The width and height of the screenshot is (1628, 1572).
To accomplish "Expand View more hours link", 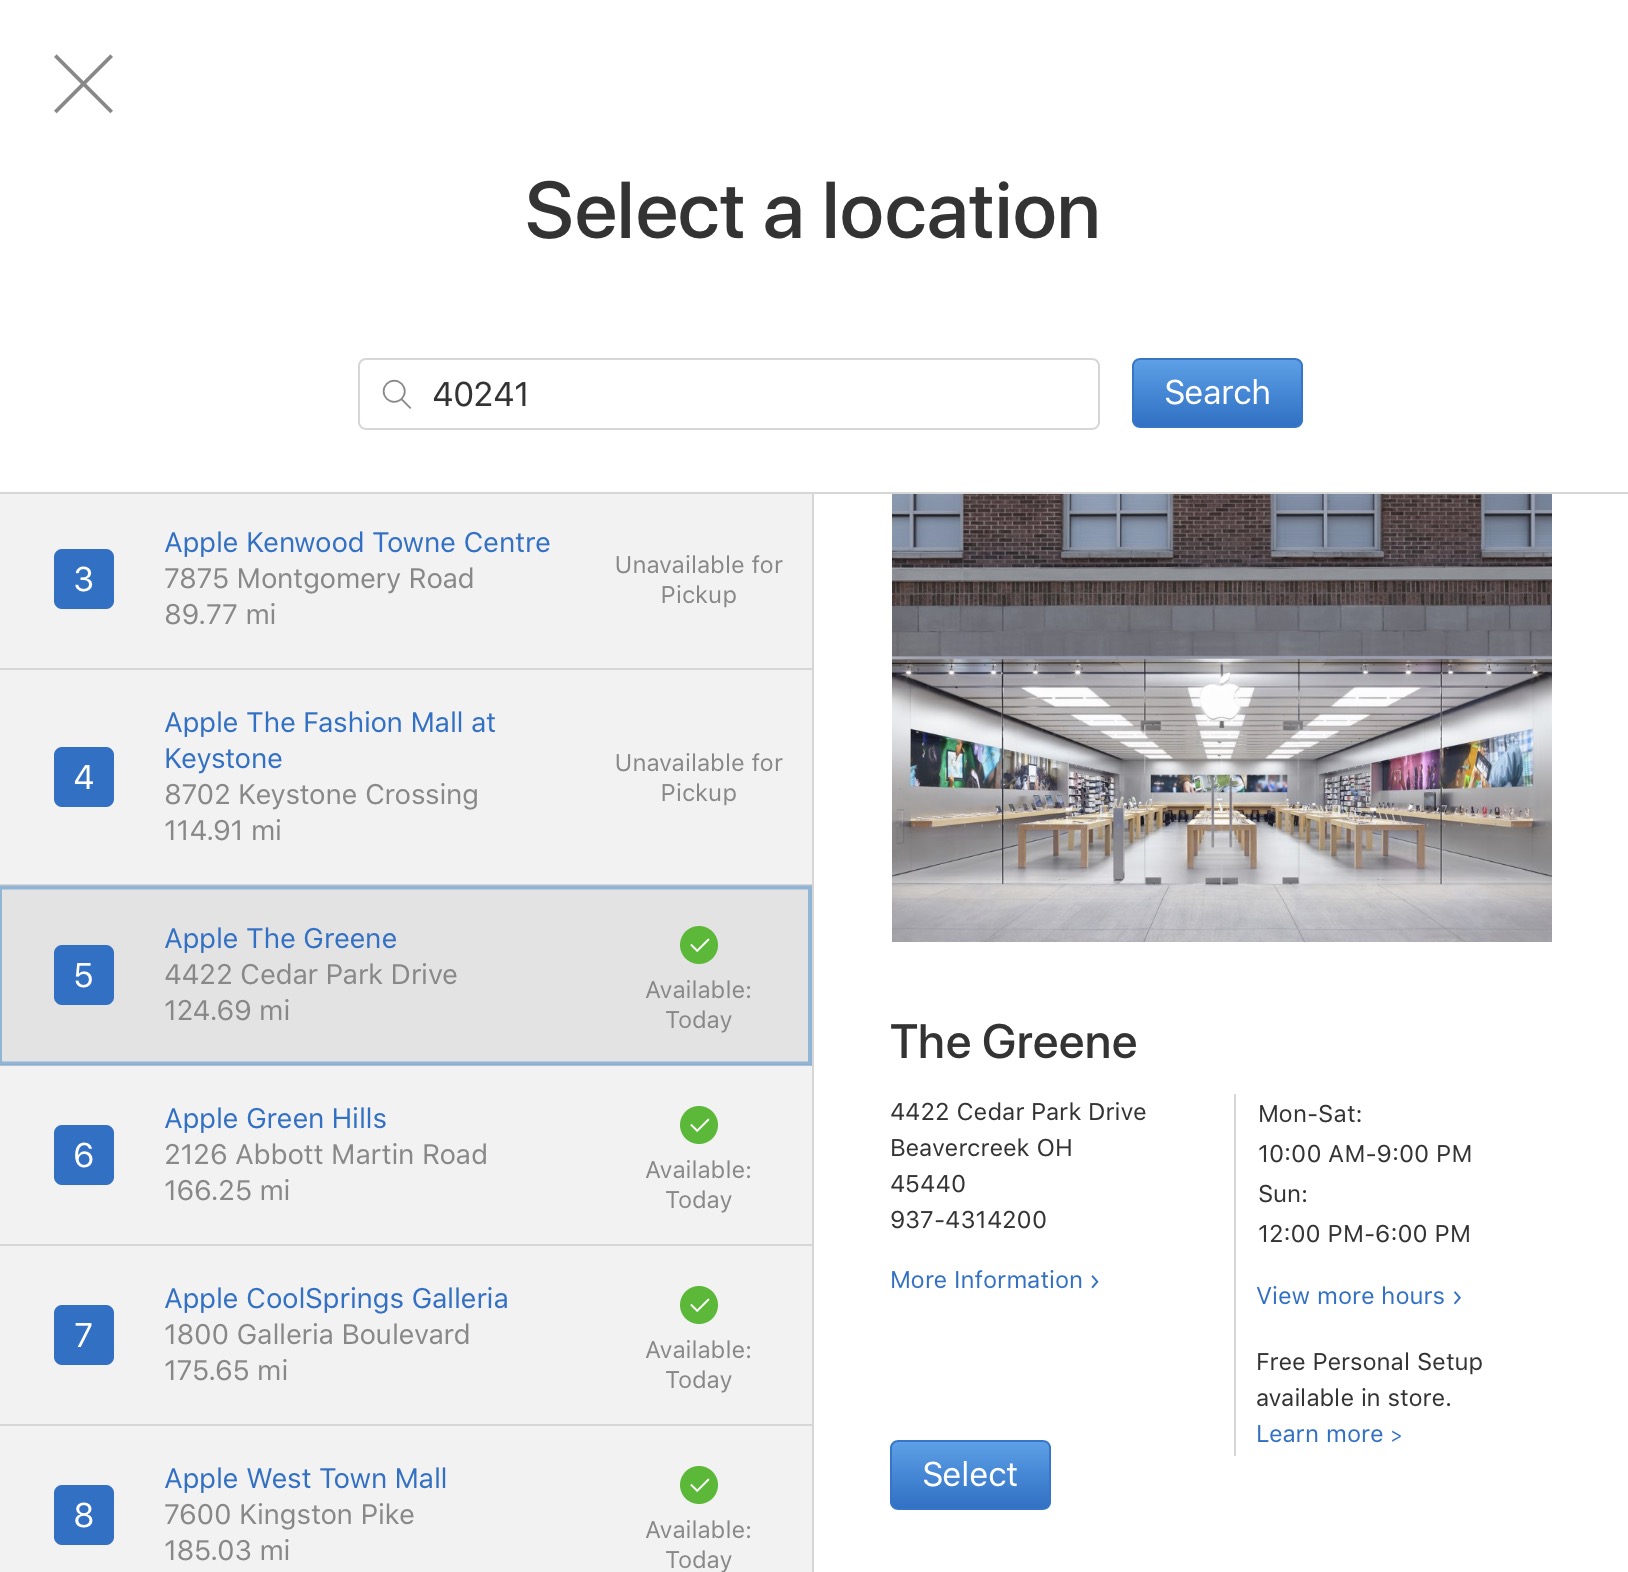I will 1358,1296.
